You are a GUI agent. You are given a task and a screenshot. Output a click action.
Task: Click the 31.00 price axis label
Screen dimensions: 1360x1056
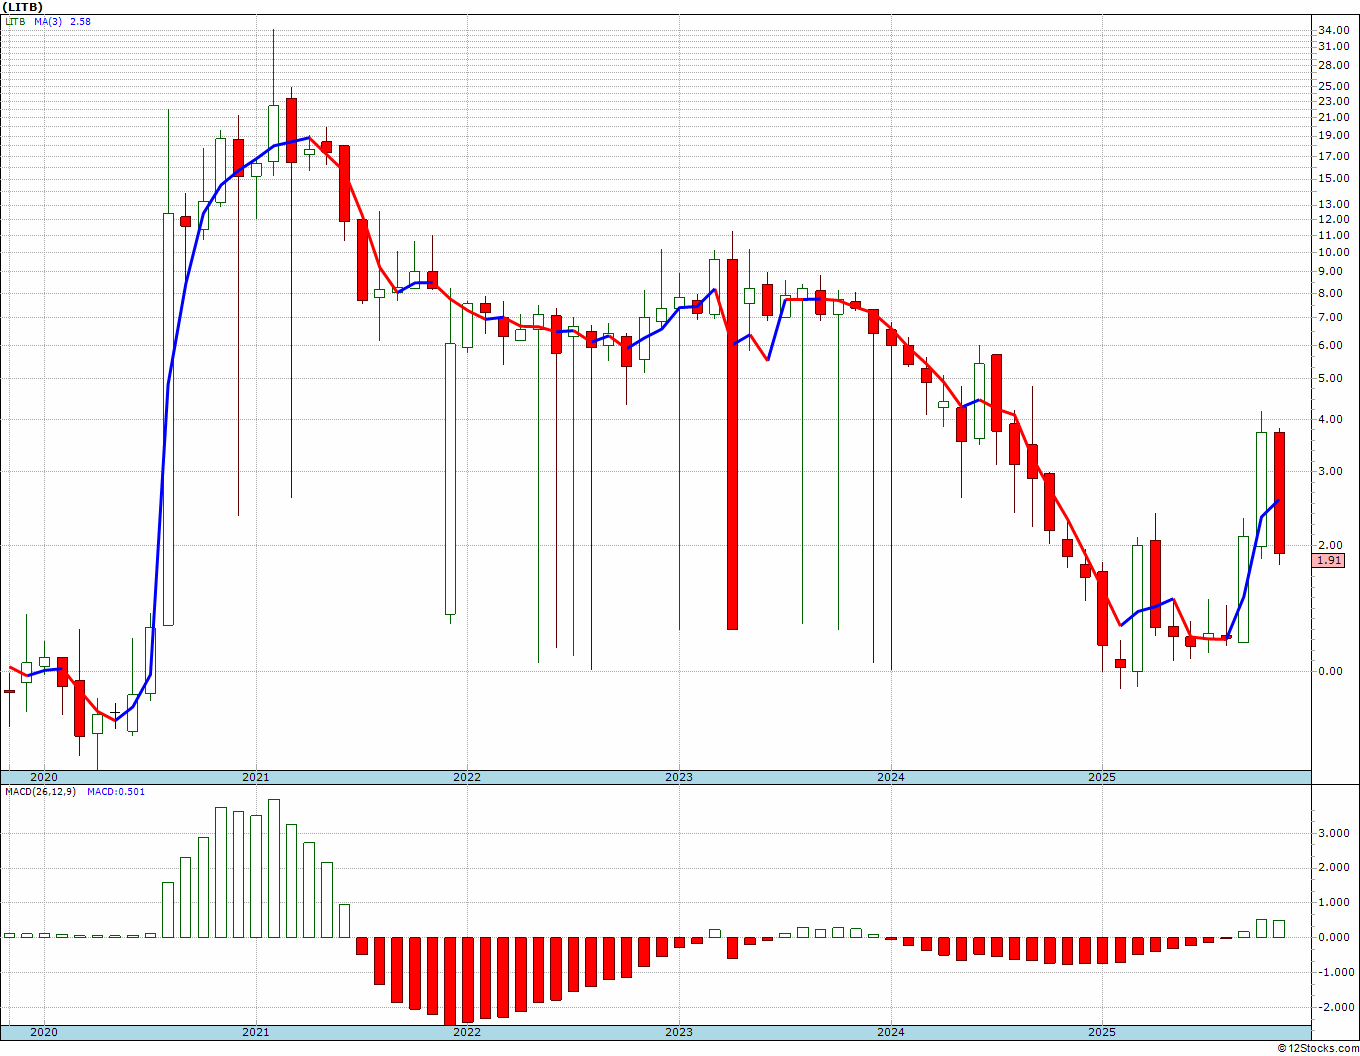(1334, 47)
